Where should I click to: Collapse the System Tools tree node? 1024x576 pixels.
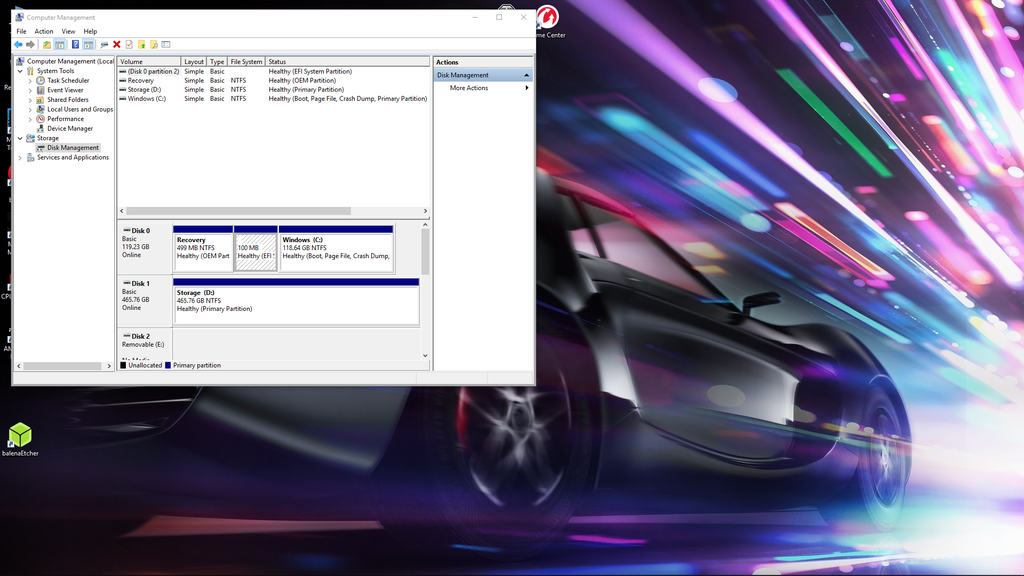[x=20, y=71]
